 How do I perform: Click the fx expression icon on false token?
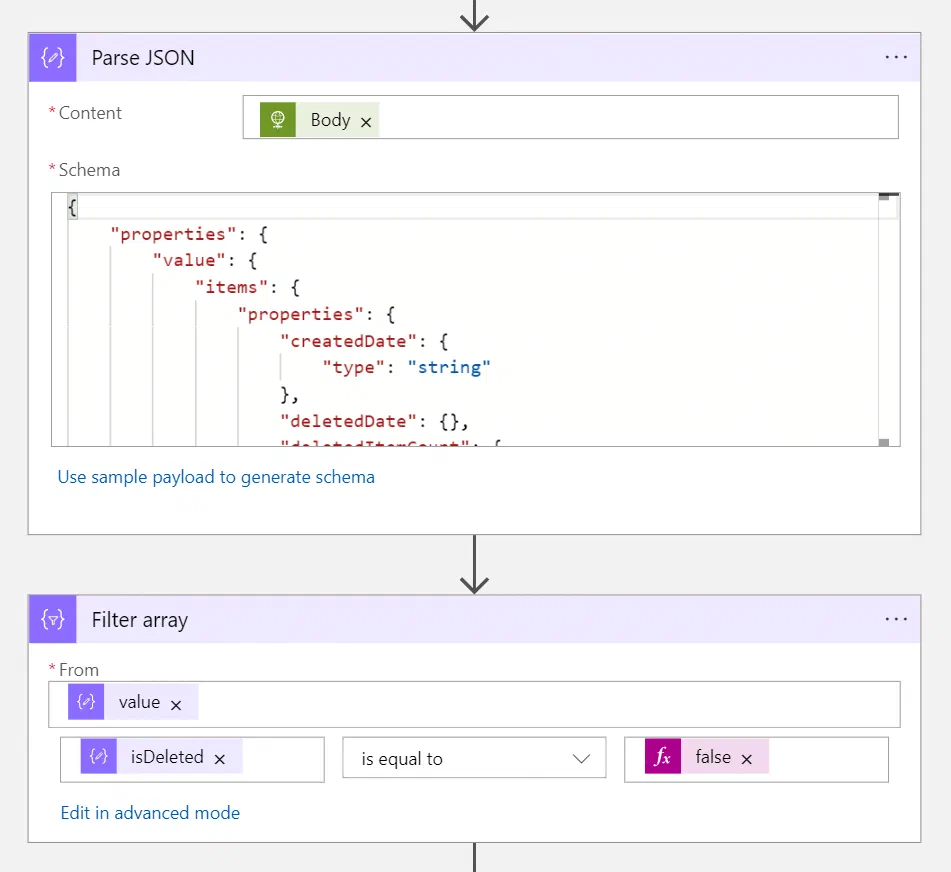point(663,756)
